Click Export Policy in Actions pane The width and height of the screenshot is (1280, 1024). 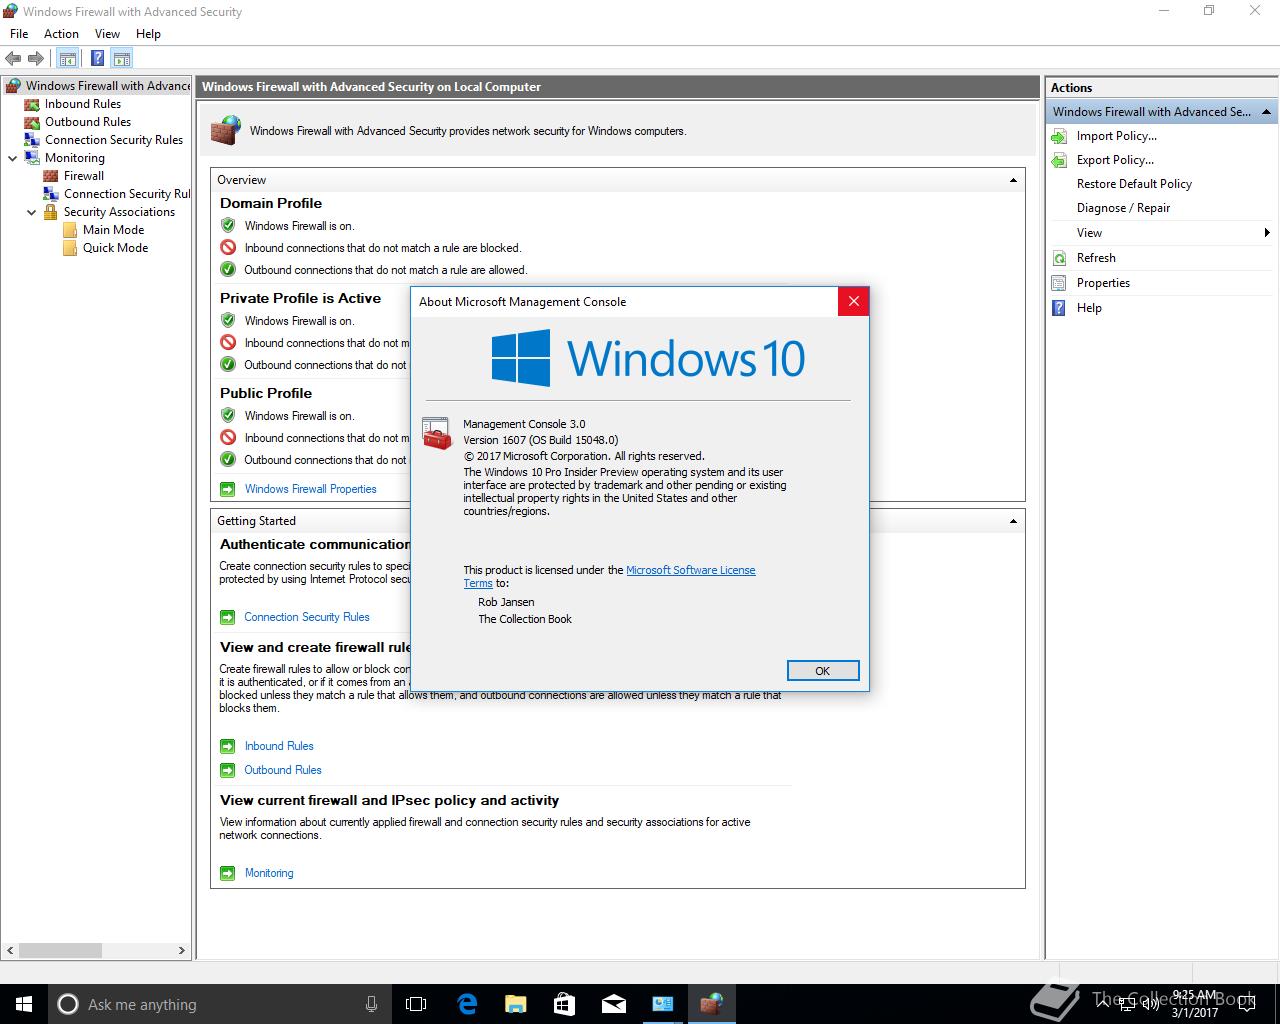(x=1115, y=160)
